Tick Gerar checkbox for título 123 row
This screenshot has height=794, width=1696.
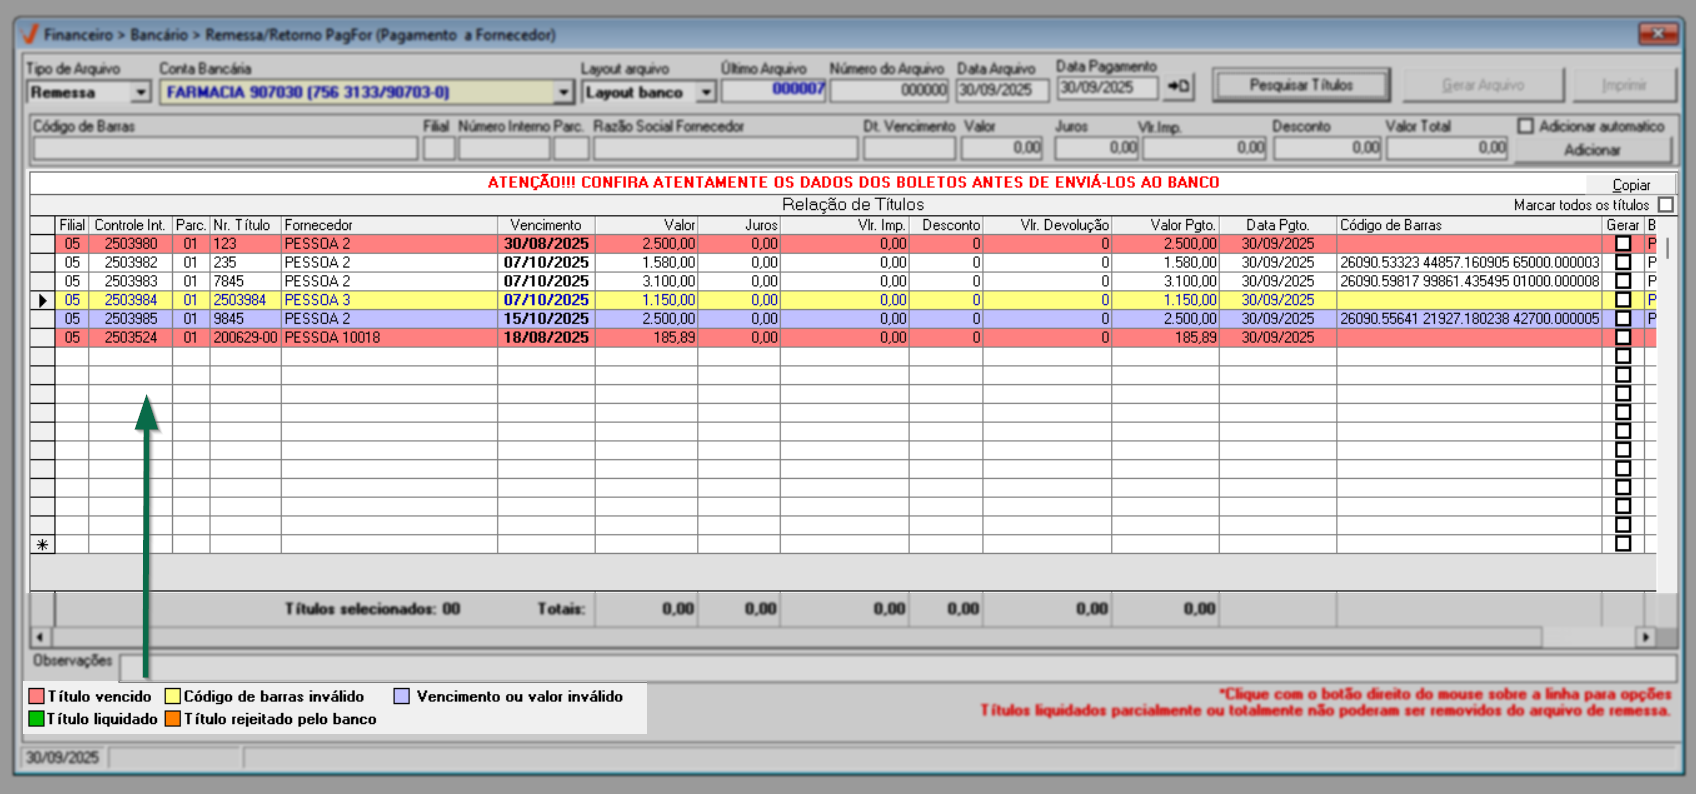pos(1622,244)
